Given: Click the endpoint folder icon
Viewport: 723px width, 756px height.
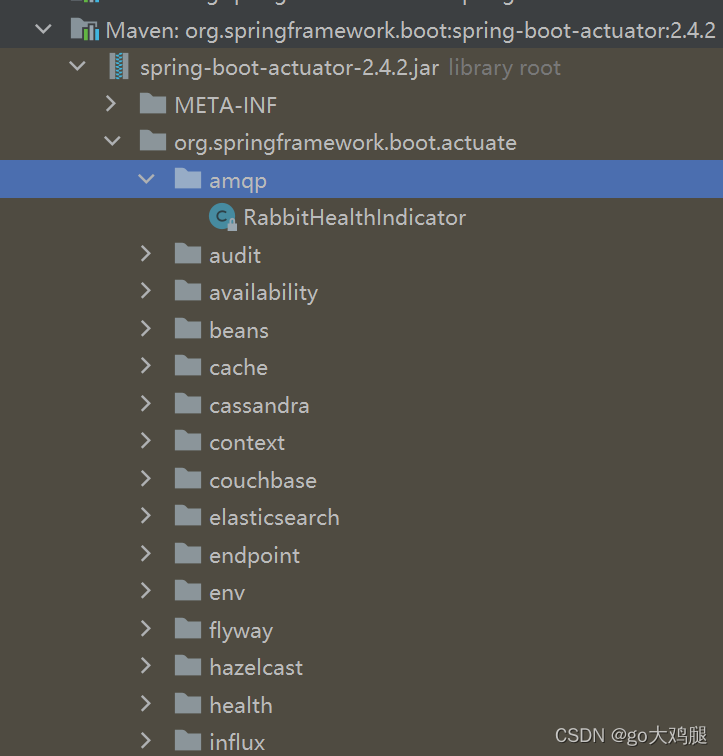Looking at the screenshot, I should click(x=187, y=553).
